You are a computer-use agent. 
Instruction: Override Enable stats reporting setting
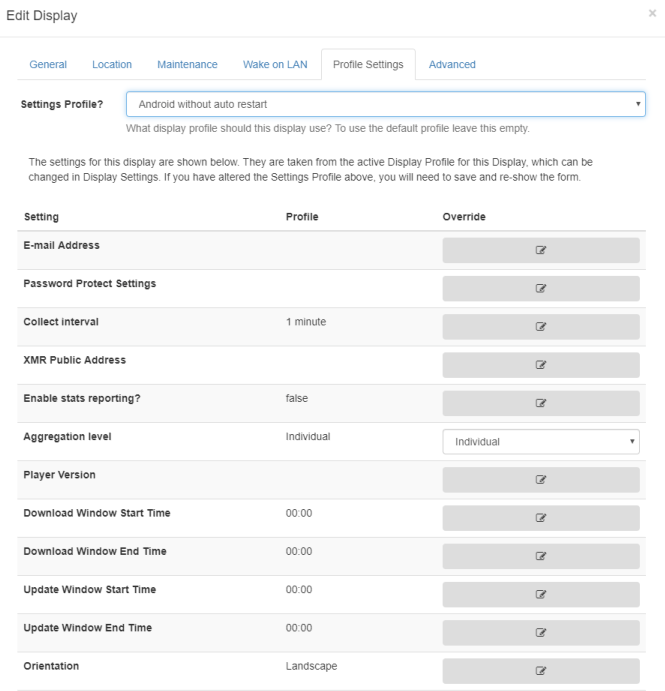tap(541, 403)
